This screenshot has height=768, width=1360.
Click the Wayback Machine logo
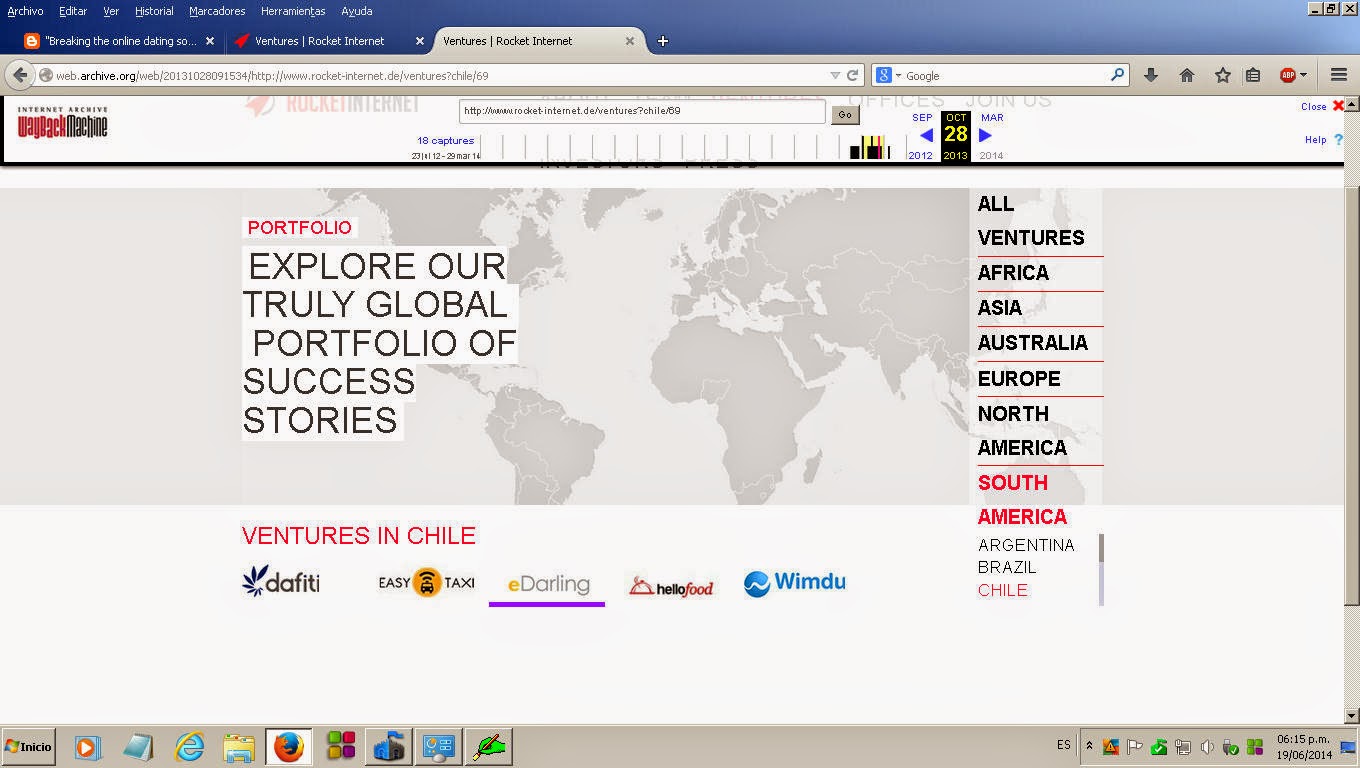coord(62,122)
